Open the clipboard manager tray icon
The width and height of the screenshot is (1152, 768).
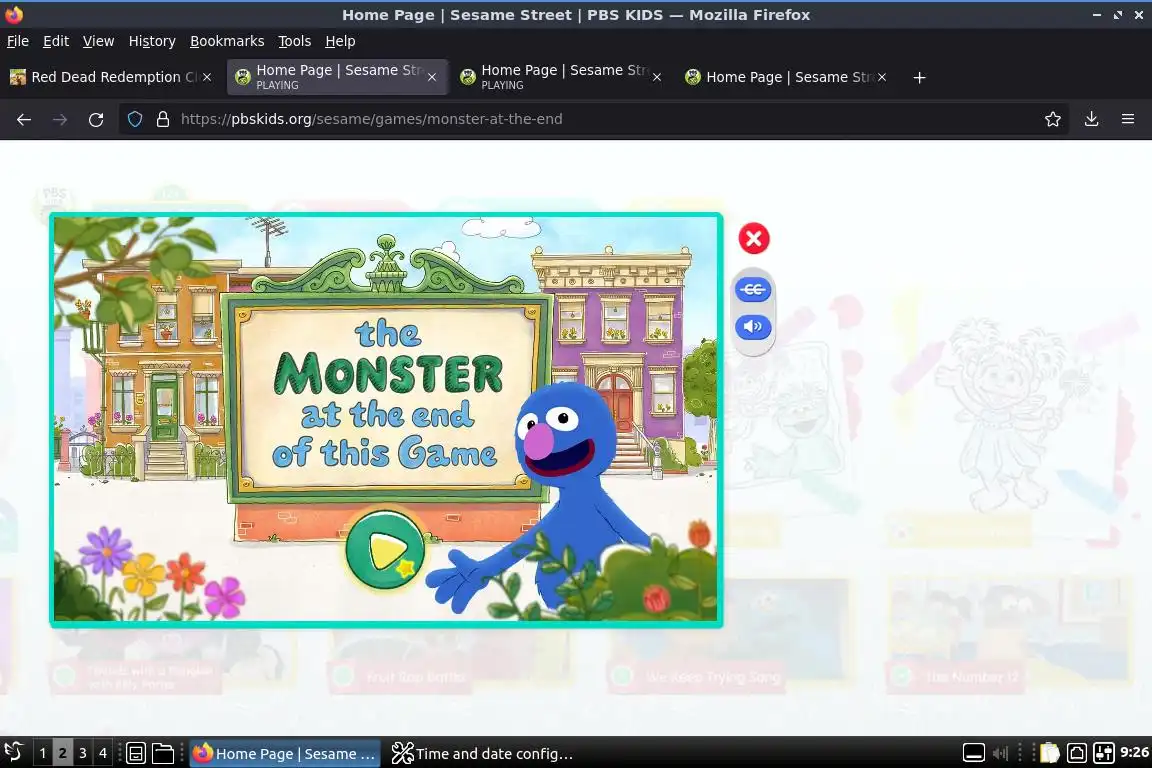(1050, 753)
